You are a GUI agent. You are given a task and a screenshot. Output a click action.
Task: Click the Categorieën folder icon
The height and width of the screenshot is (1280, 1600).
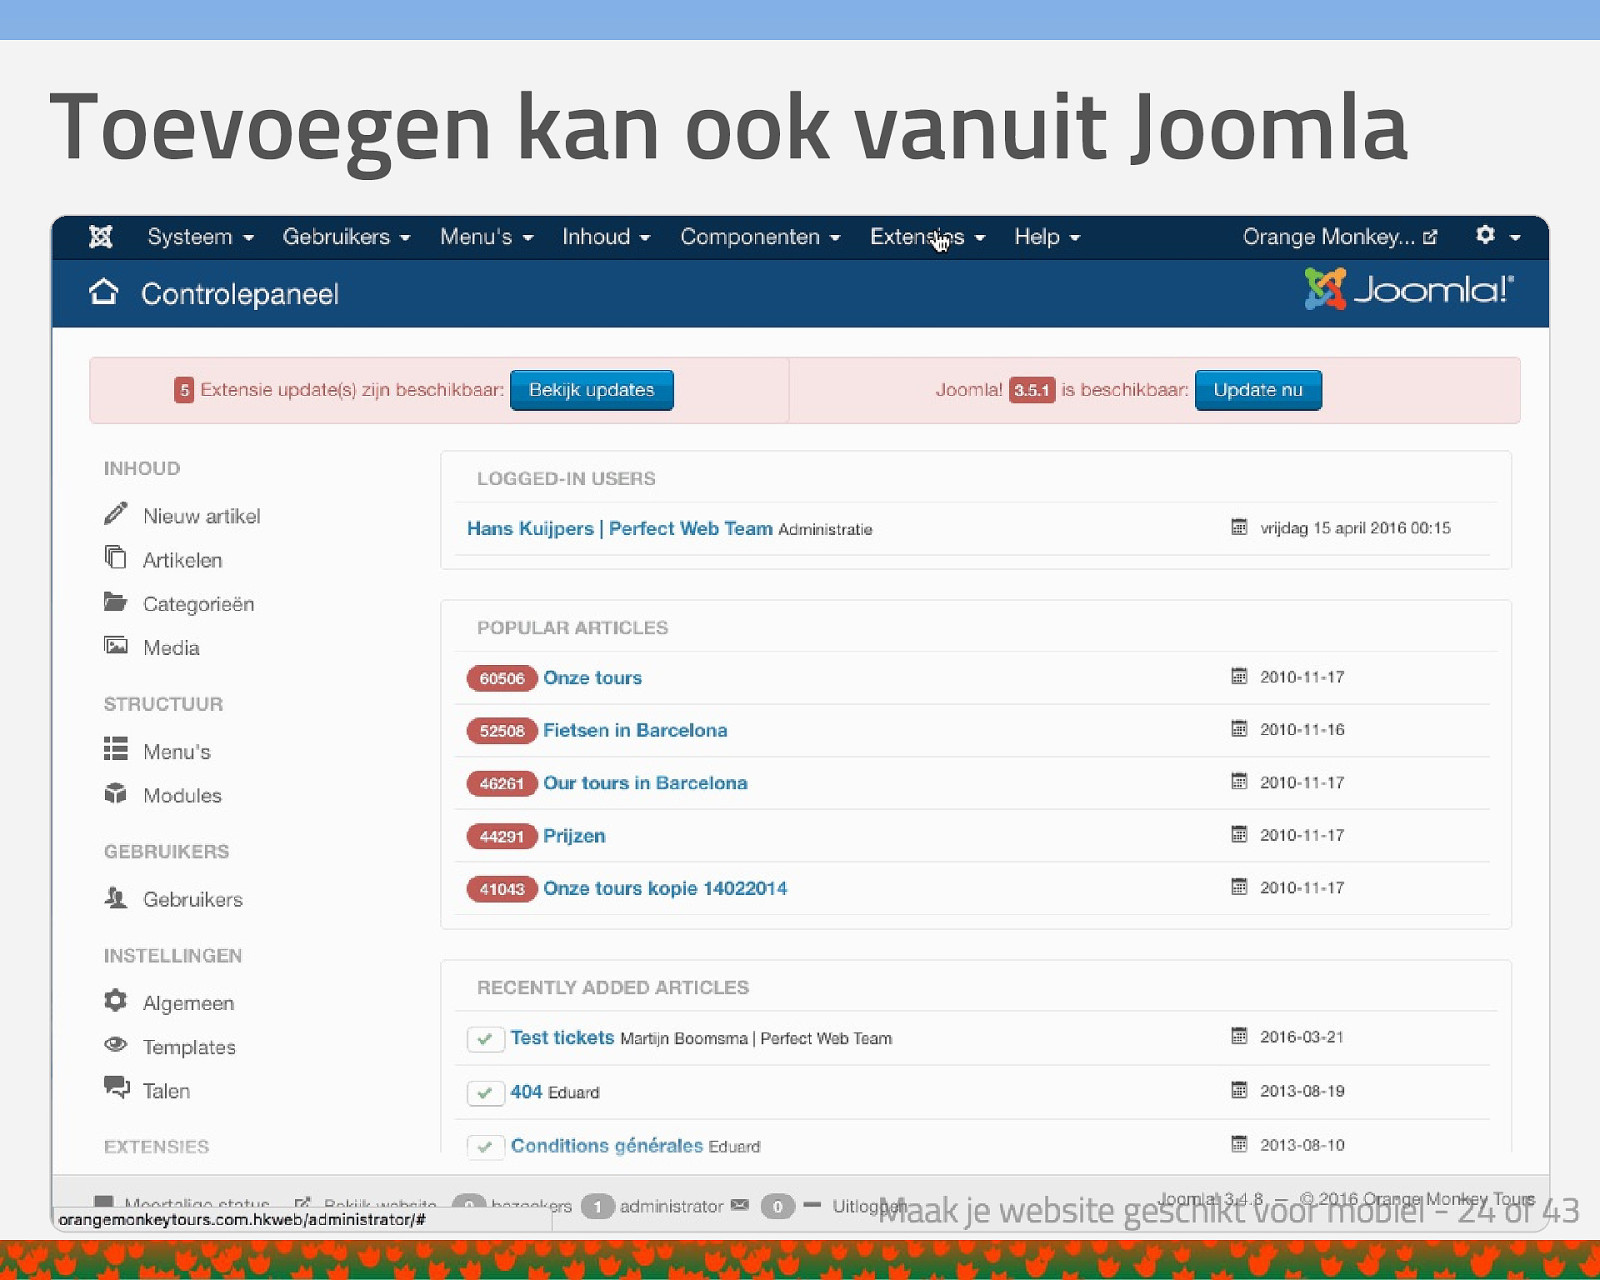tap(116, 602)
